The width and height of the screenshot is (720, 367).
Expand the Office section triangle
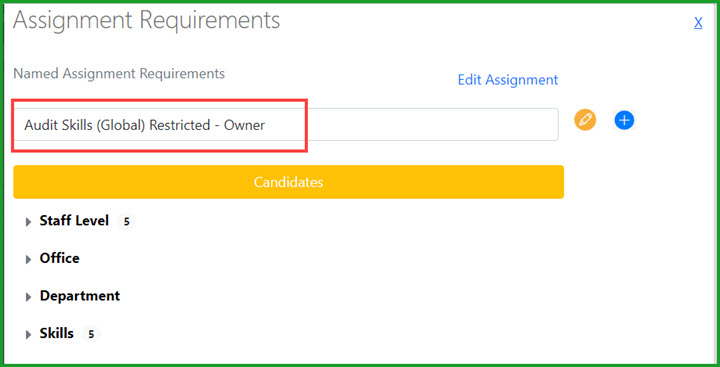click(28, 260)
